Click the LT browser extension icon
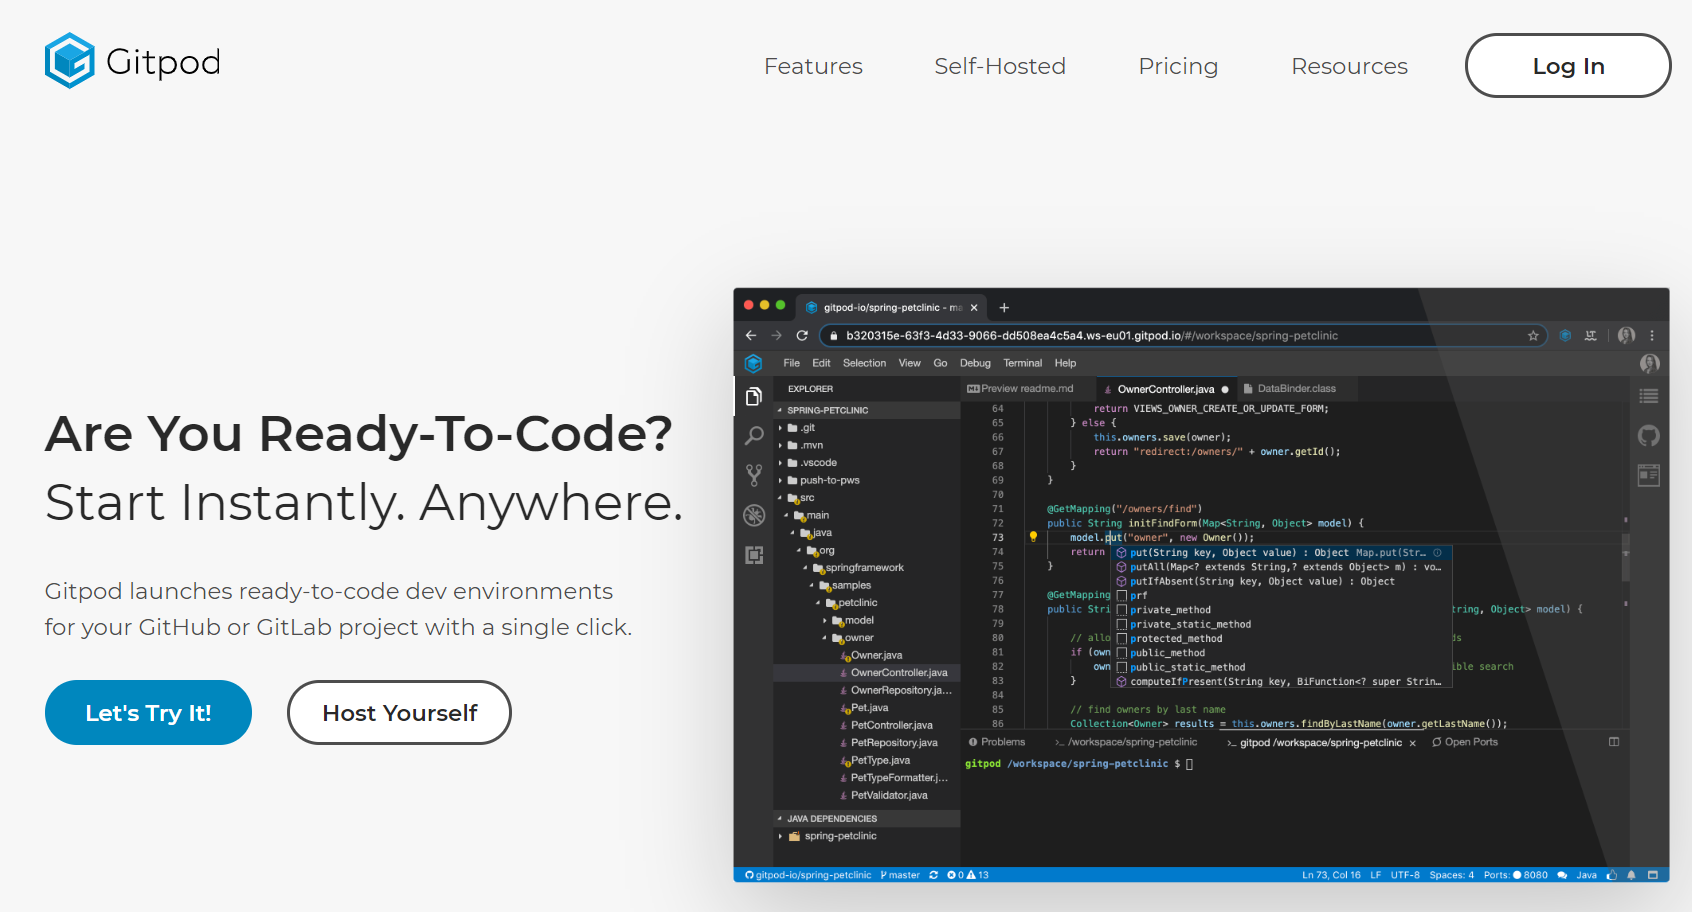Viewport: 1692px width, 912px height. [x=1591, y=336]
